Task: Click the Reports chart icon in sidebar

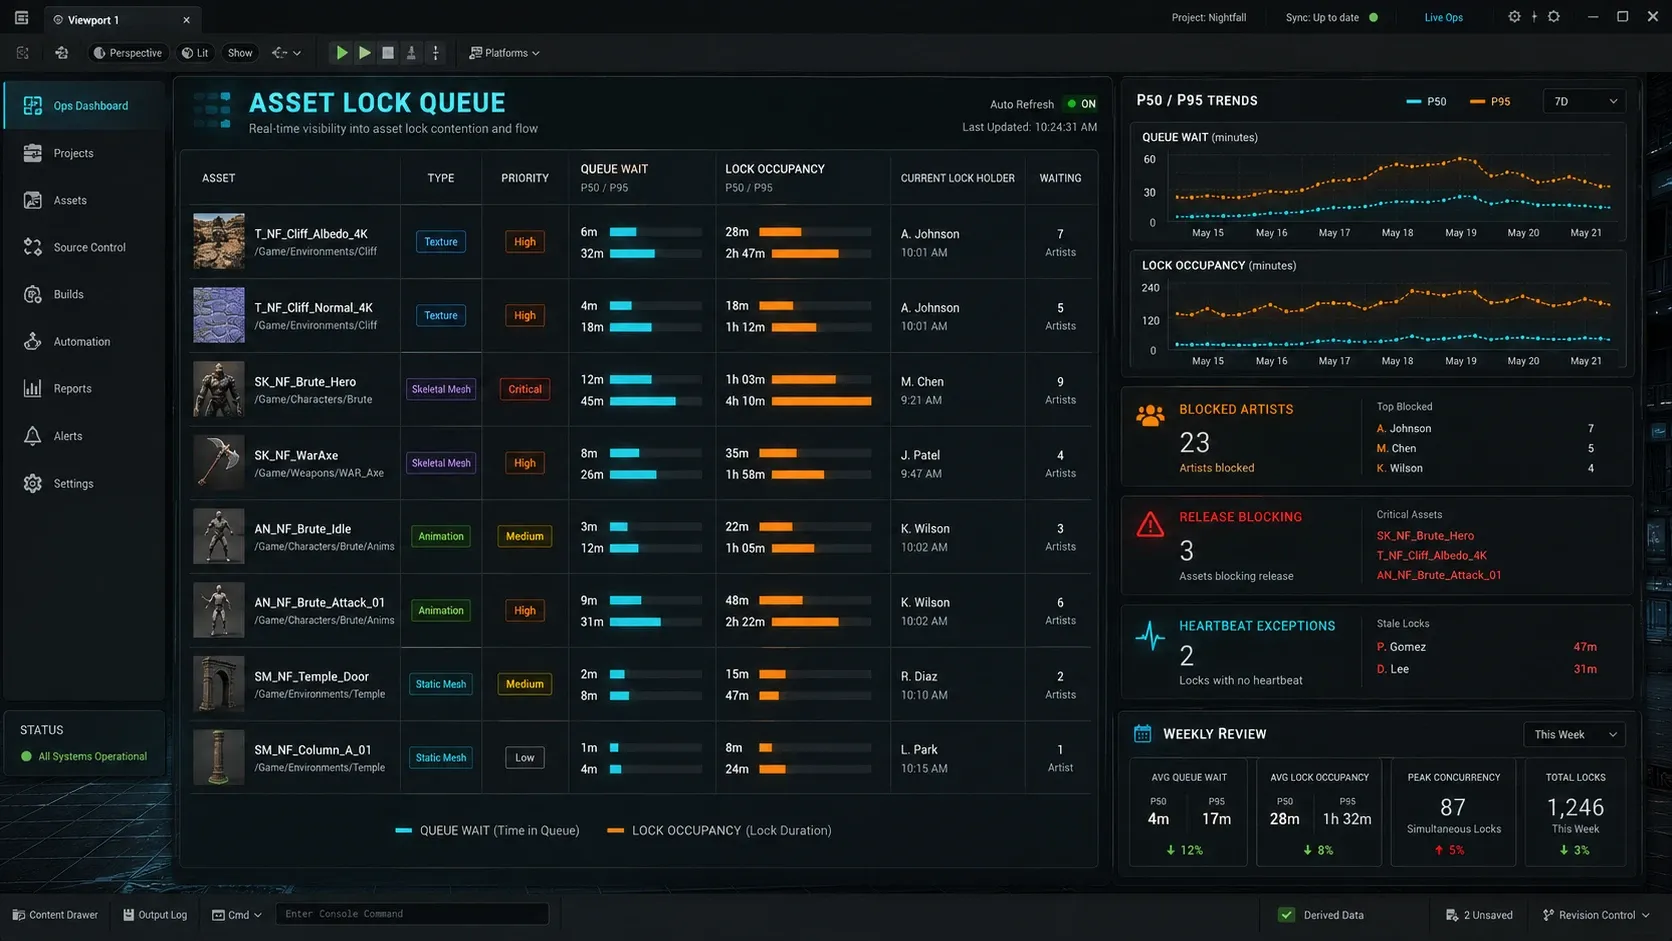Action: click(x=33, y=389)
